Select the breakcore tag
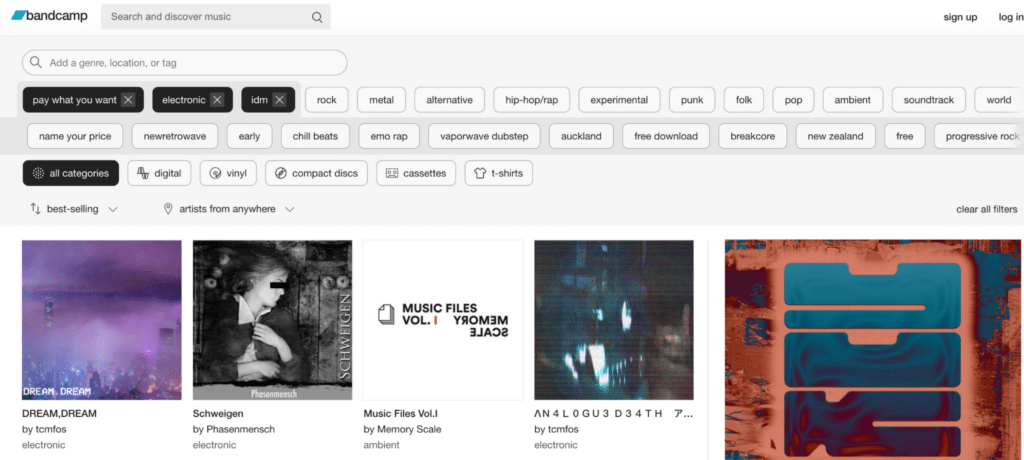This screenshot has height=460, width=1024. point(752,137)
